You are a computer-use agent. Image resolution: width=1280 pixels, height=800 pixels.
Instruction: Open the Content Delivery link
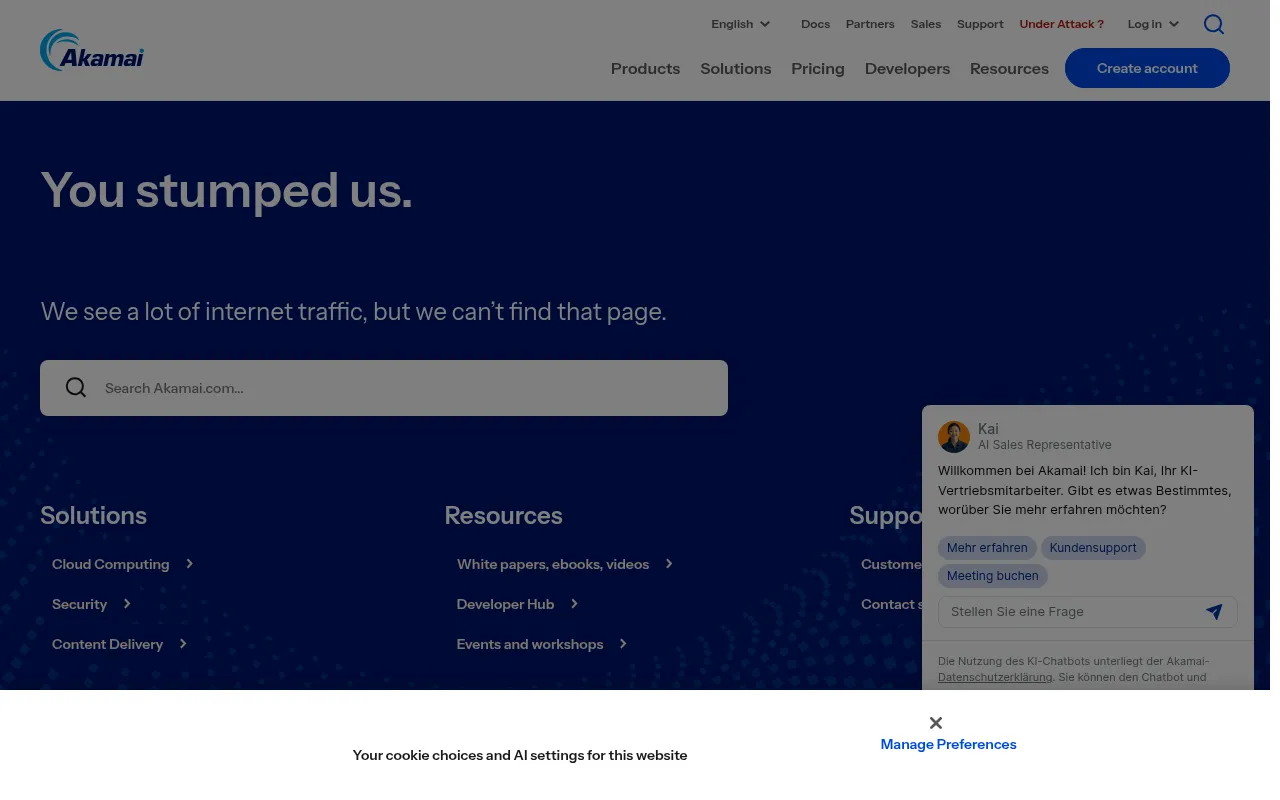click(107, 644)
